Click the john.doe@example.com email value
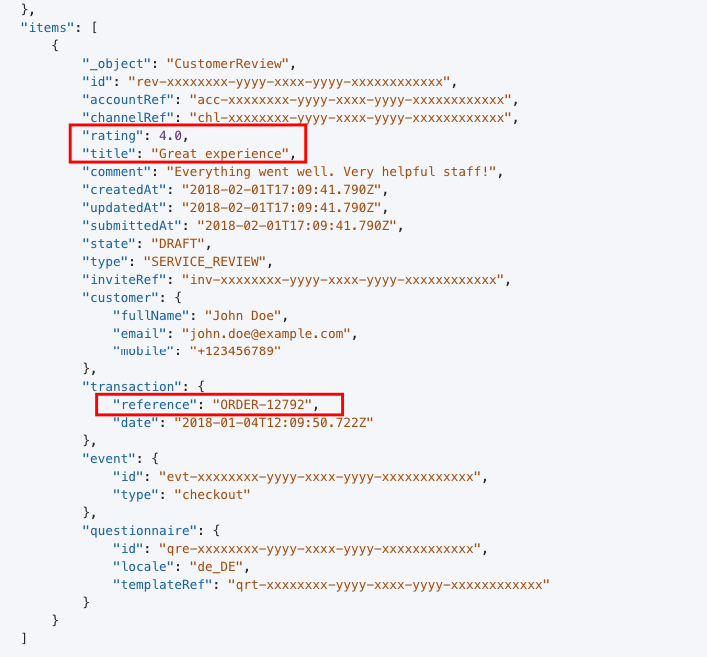This screenshot has width=707, height=657. [x=266, y=334]
